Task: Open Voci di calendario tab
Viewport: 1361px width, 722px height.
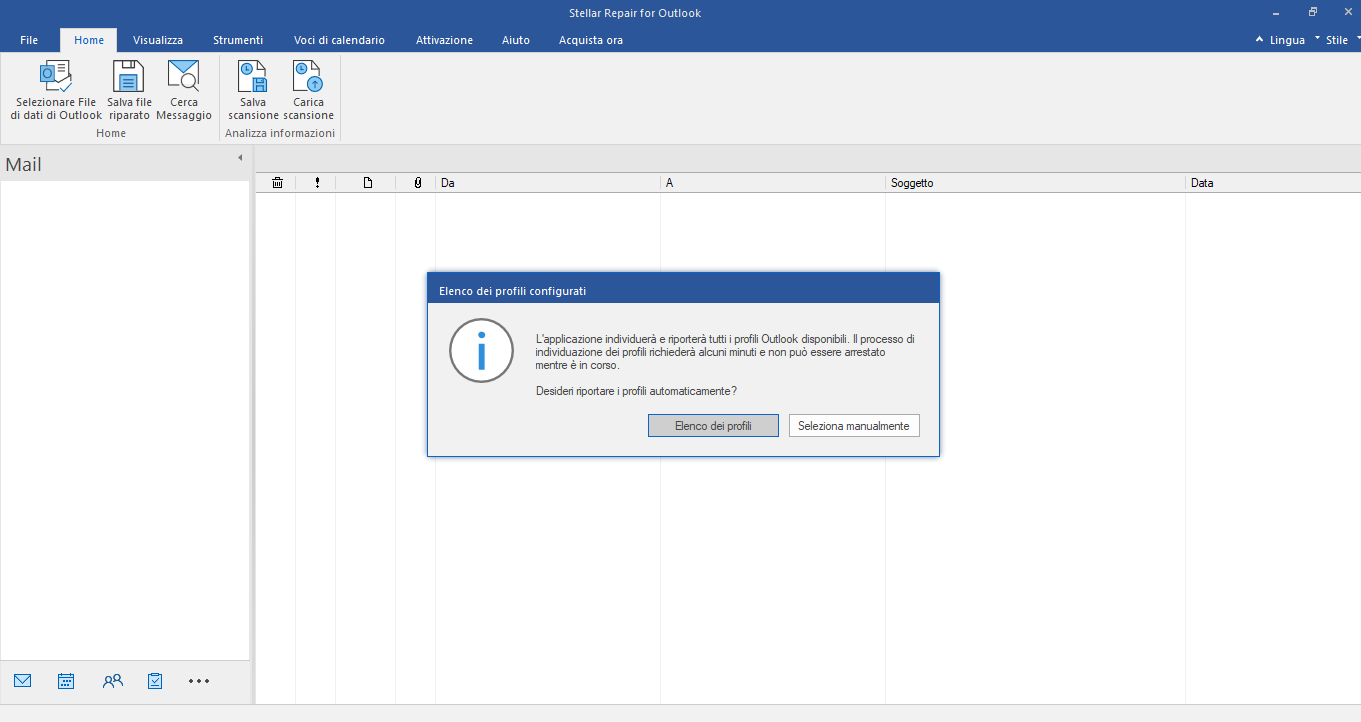Action: tap(339, 40)
